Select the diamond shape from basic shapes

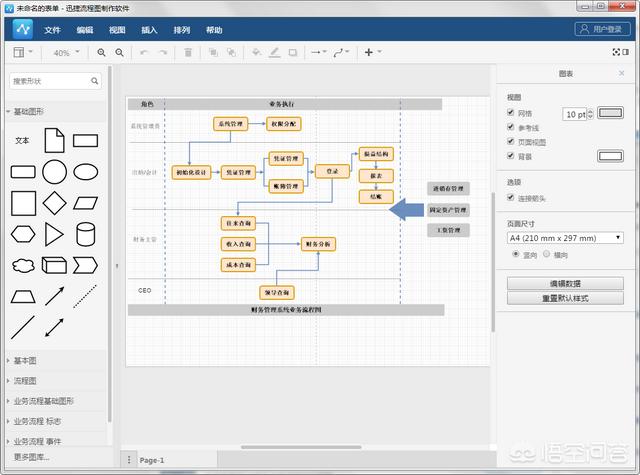54,203
